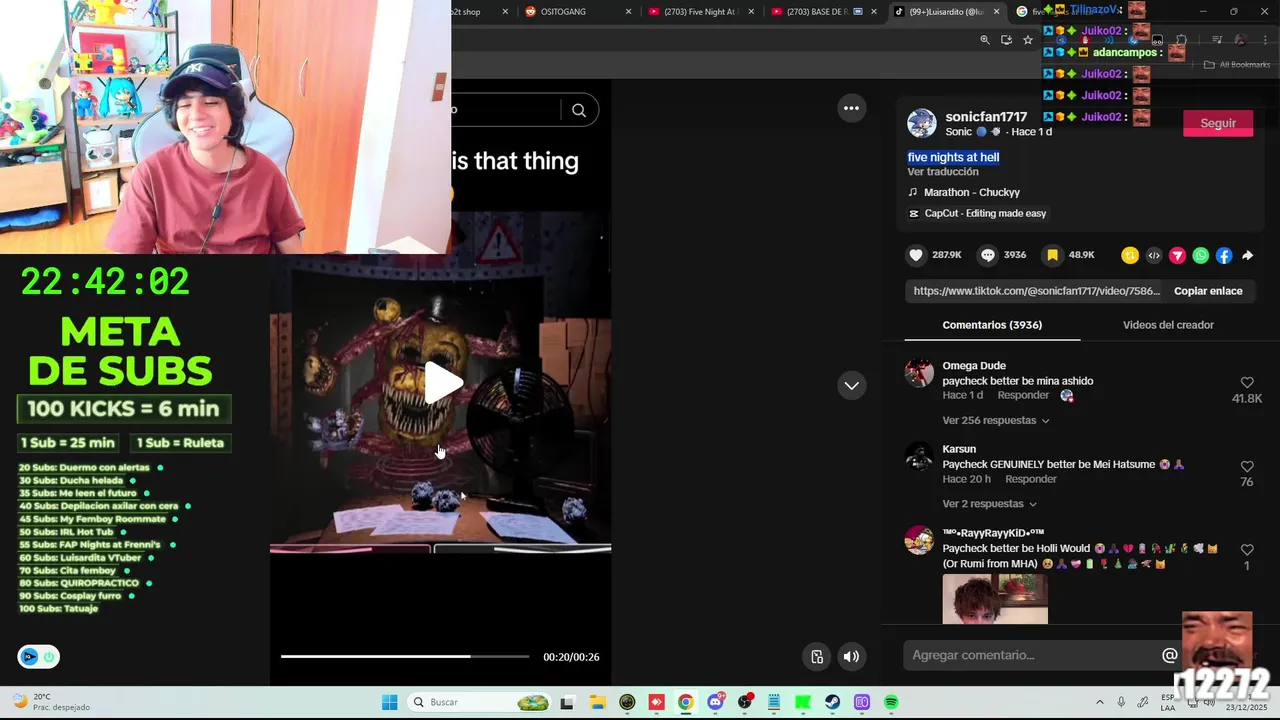Like Omega Dude's comment

[1247, 383]
